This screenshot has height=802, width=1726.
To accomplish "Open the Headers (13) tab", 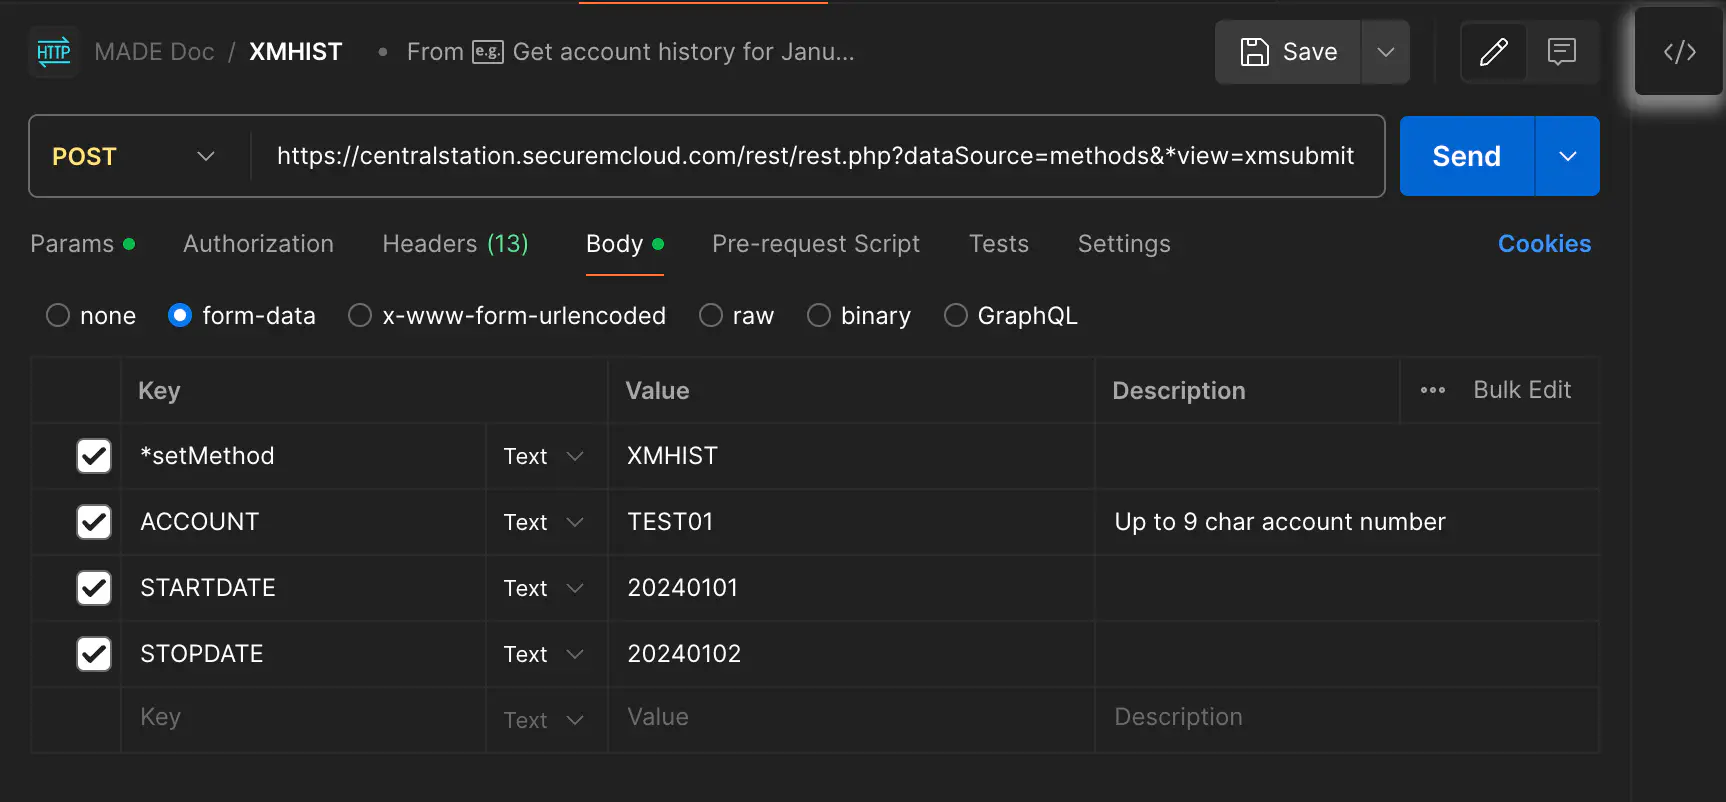I will point(455,244).
